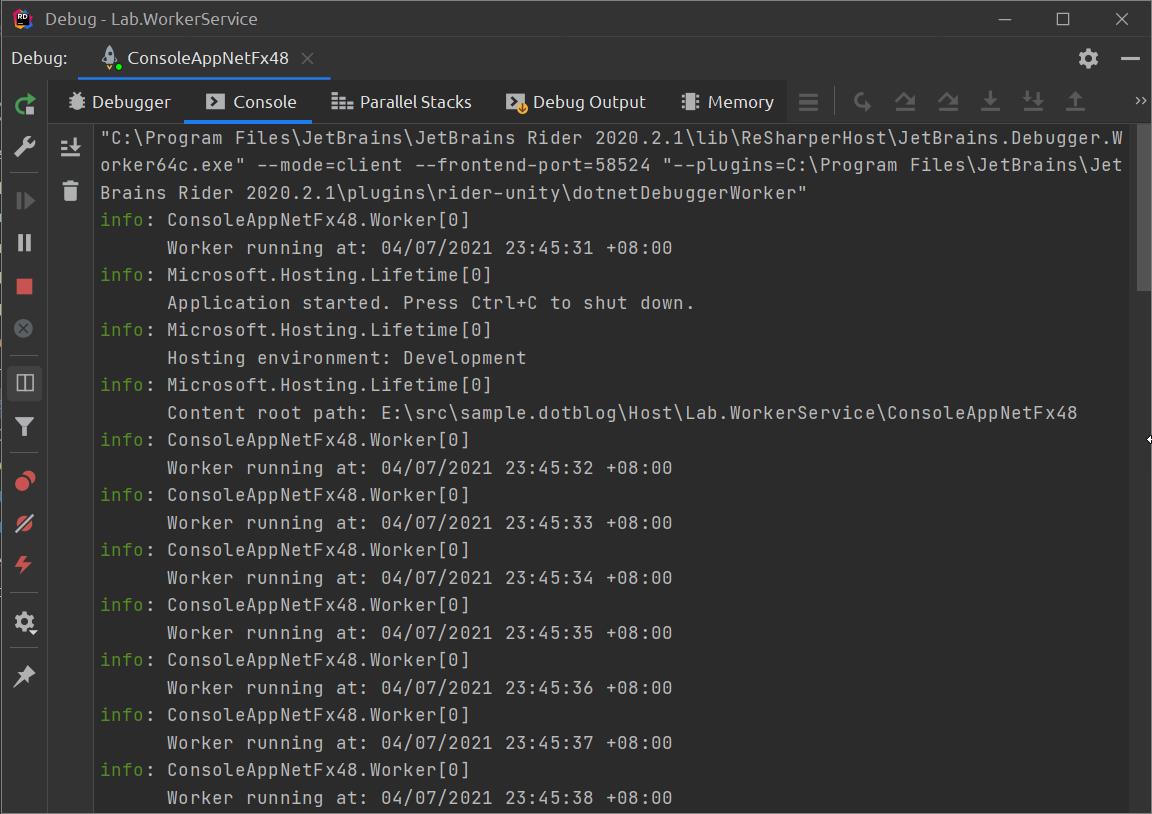
Task: Stop the debug session with red square
Action: (x=24, y=287)
